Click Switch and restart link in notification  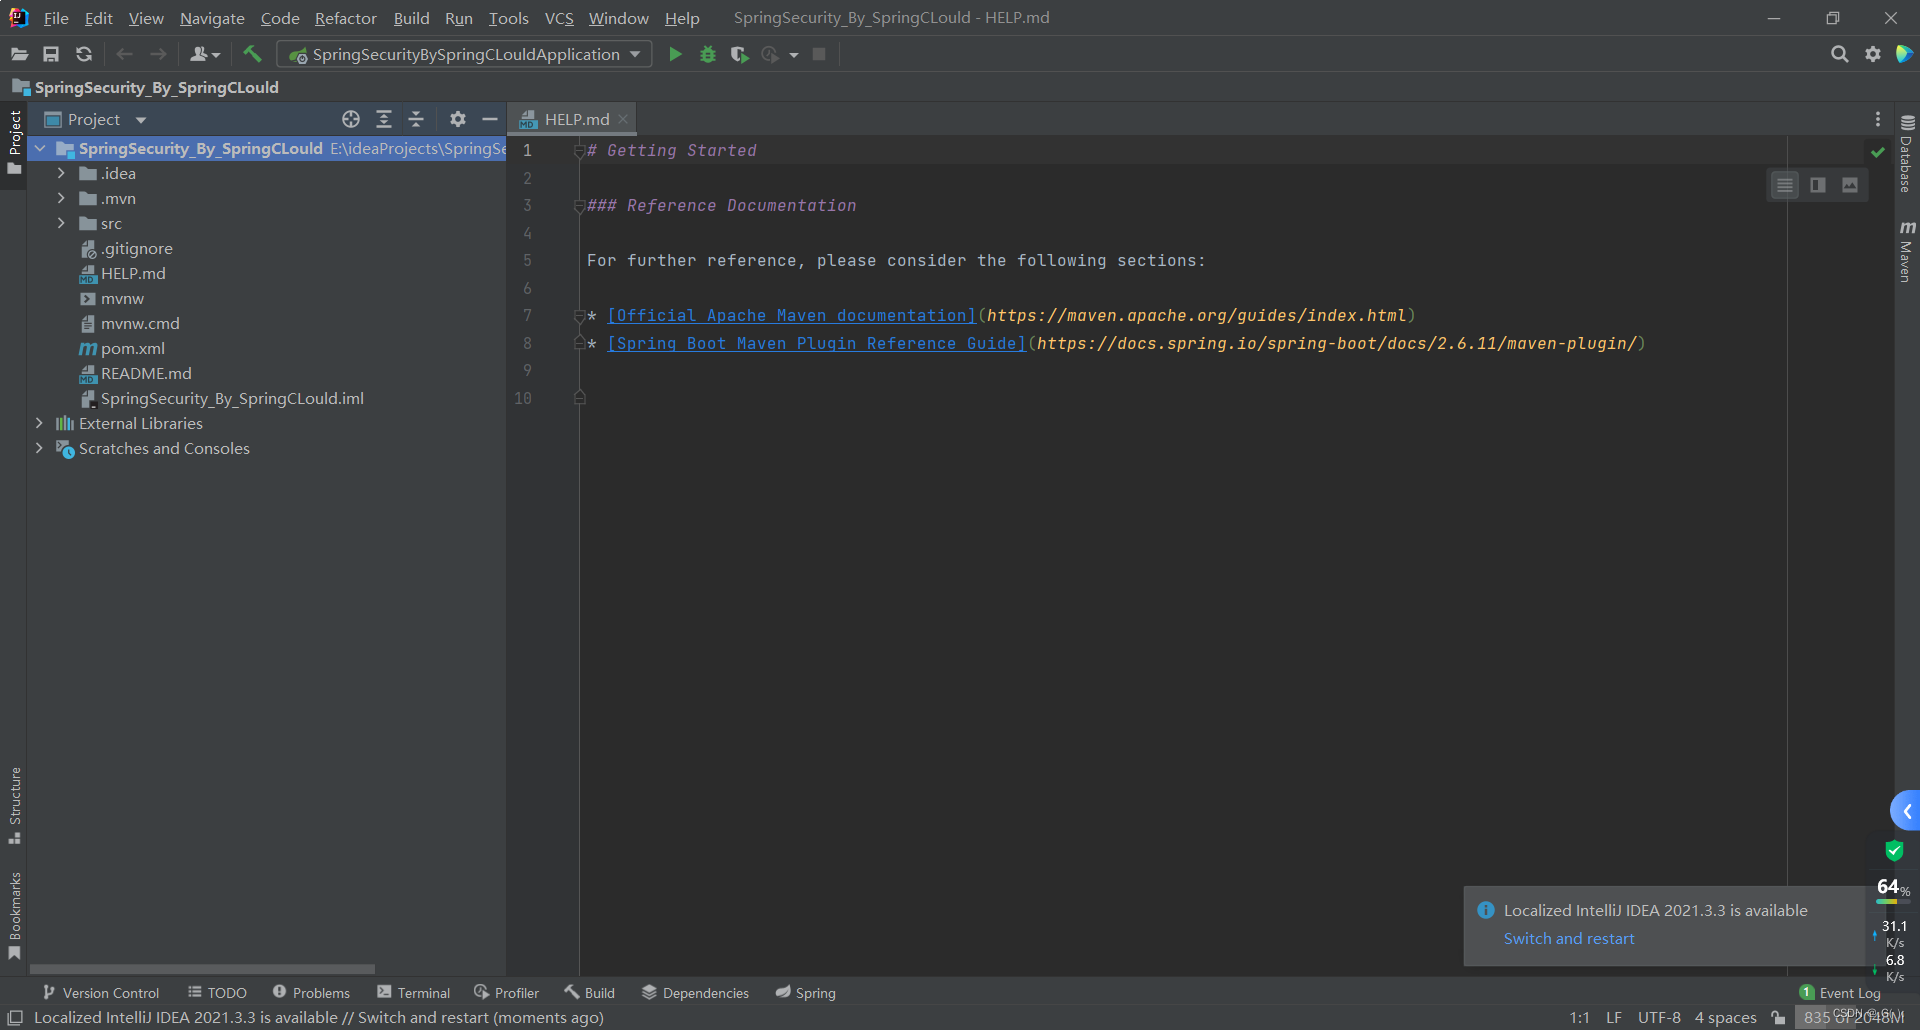pos(1569,938)
